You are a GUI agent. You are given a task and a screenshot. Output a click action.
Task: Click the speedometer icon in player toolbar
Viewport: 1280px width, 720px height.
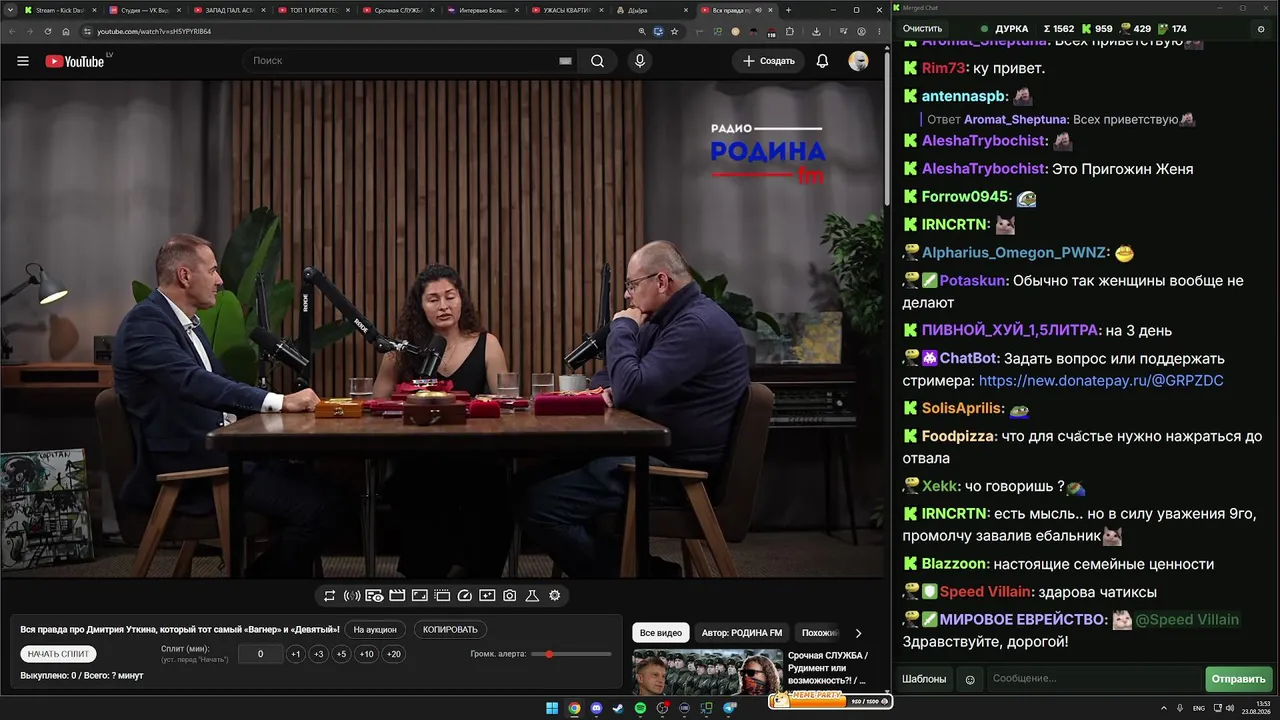[x=464, y=596]
